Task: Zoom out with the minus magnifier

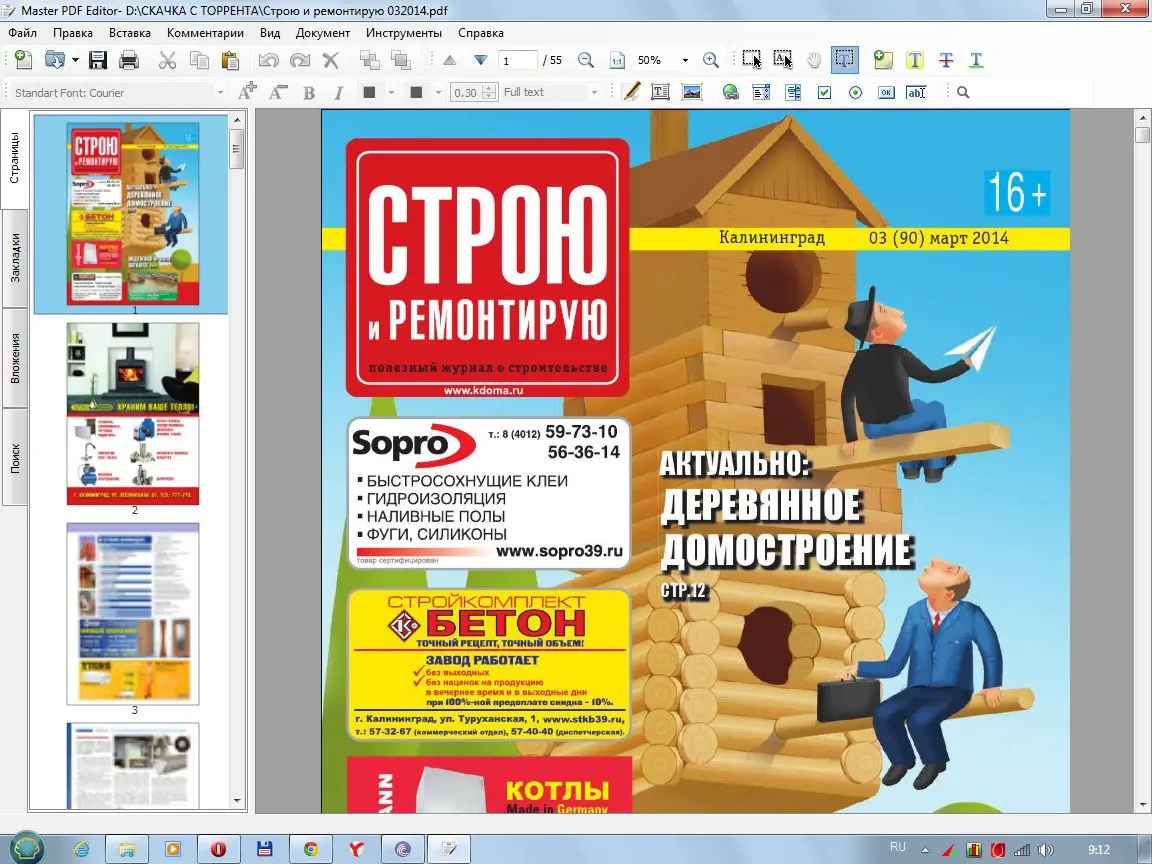Action: click(x=586, y=60)
